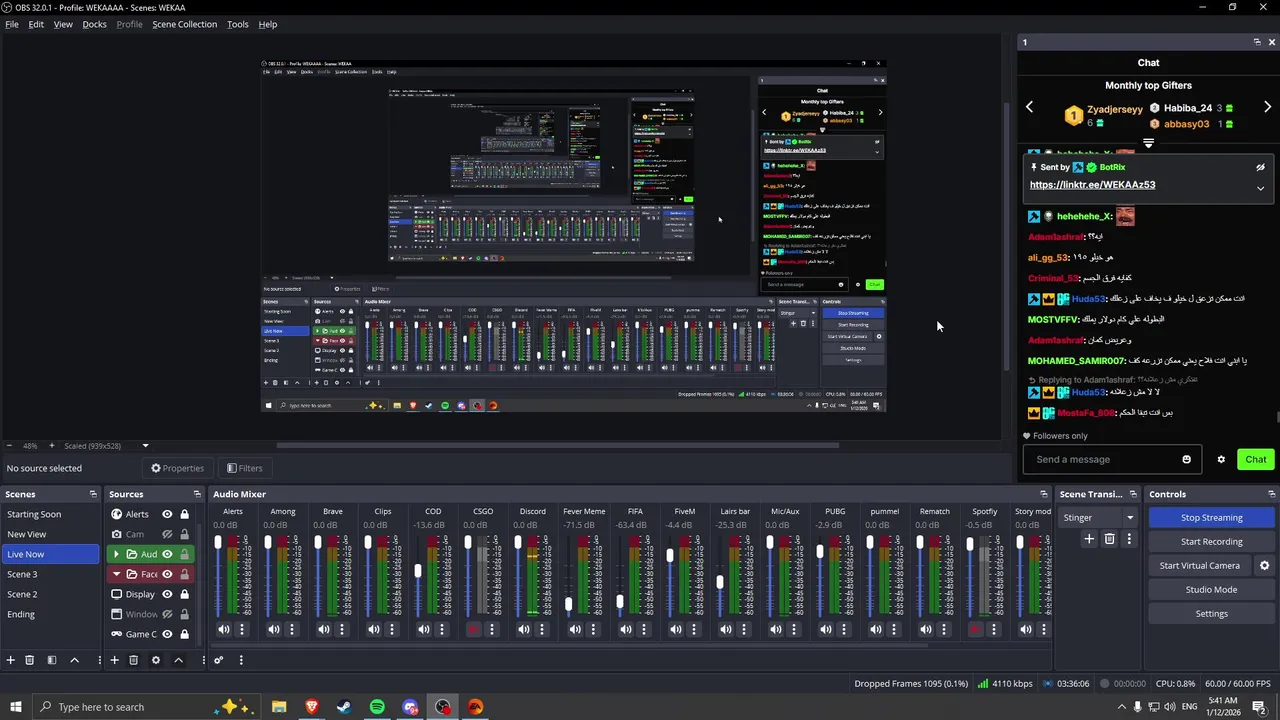The height and width of the screenshot is (720, 1280).
Task: Click the Fever Meme volume fader handle
Action: (568, 604)
